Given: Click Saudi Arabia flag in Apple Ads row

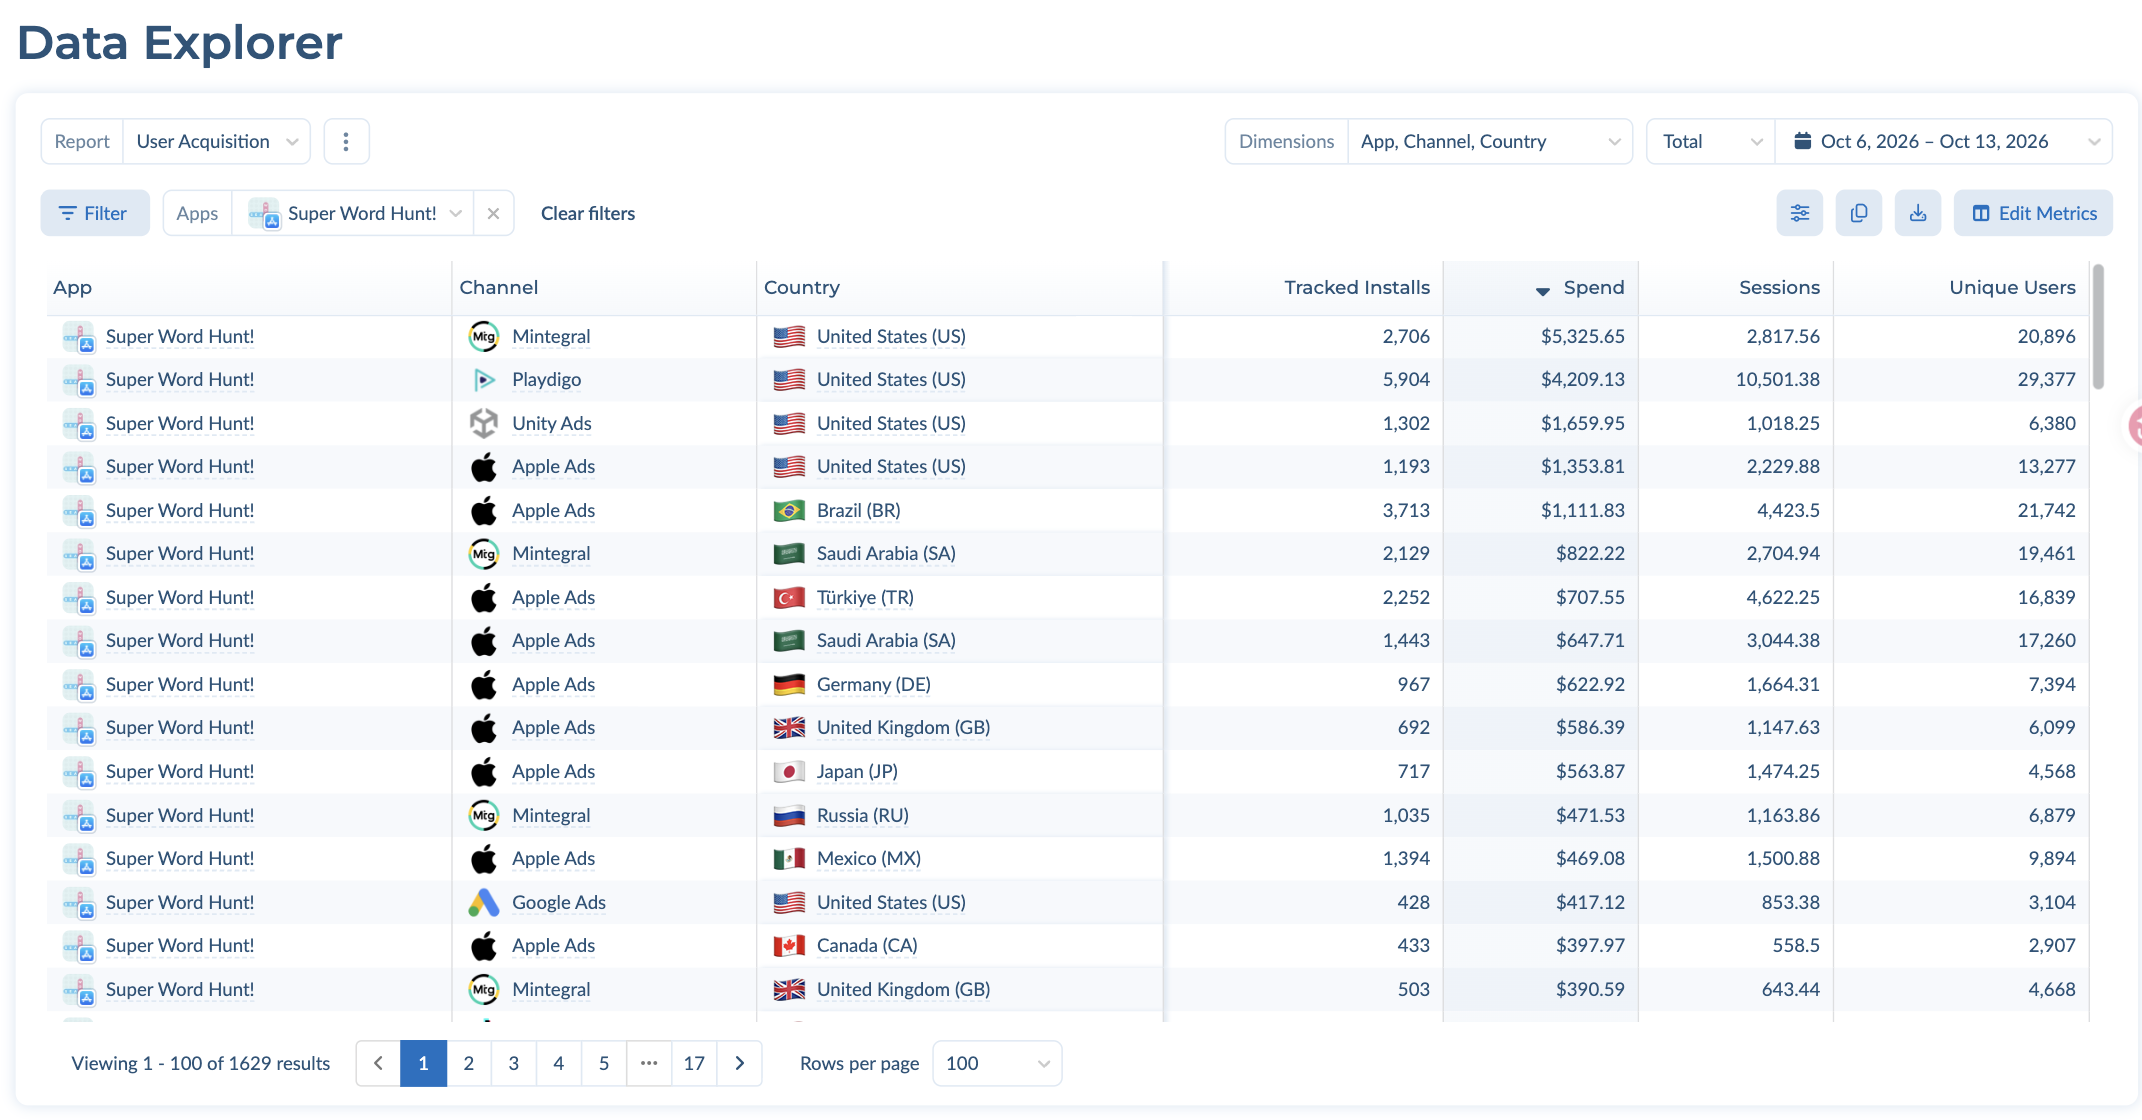Looking at the screenshot, I should click(x=789, y=641).
